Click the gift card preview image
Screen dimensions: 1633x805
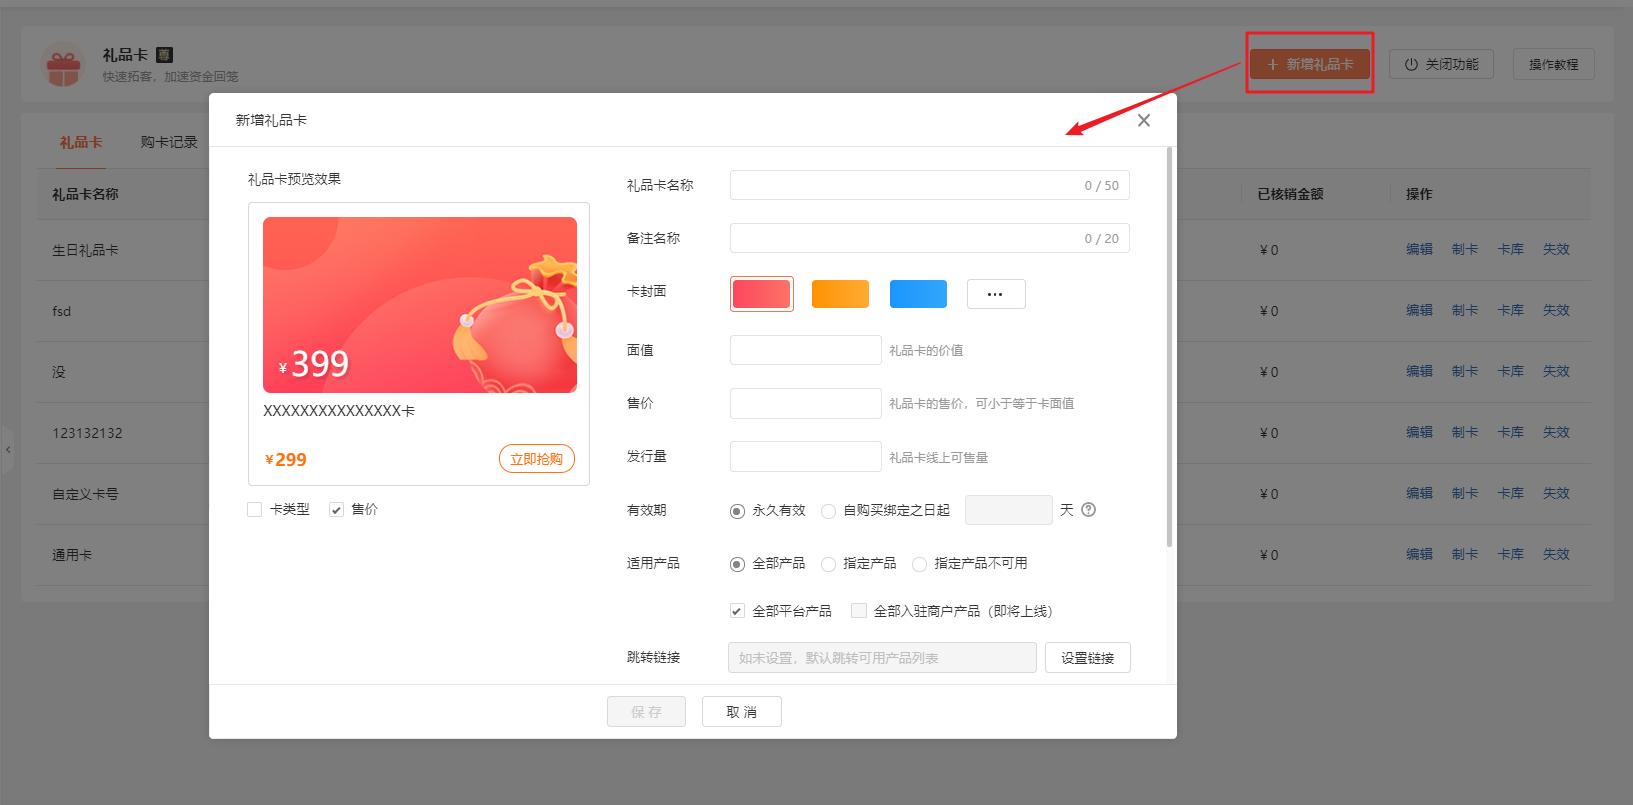[x=420, y=305]
